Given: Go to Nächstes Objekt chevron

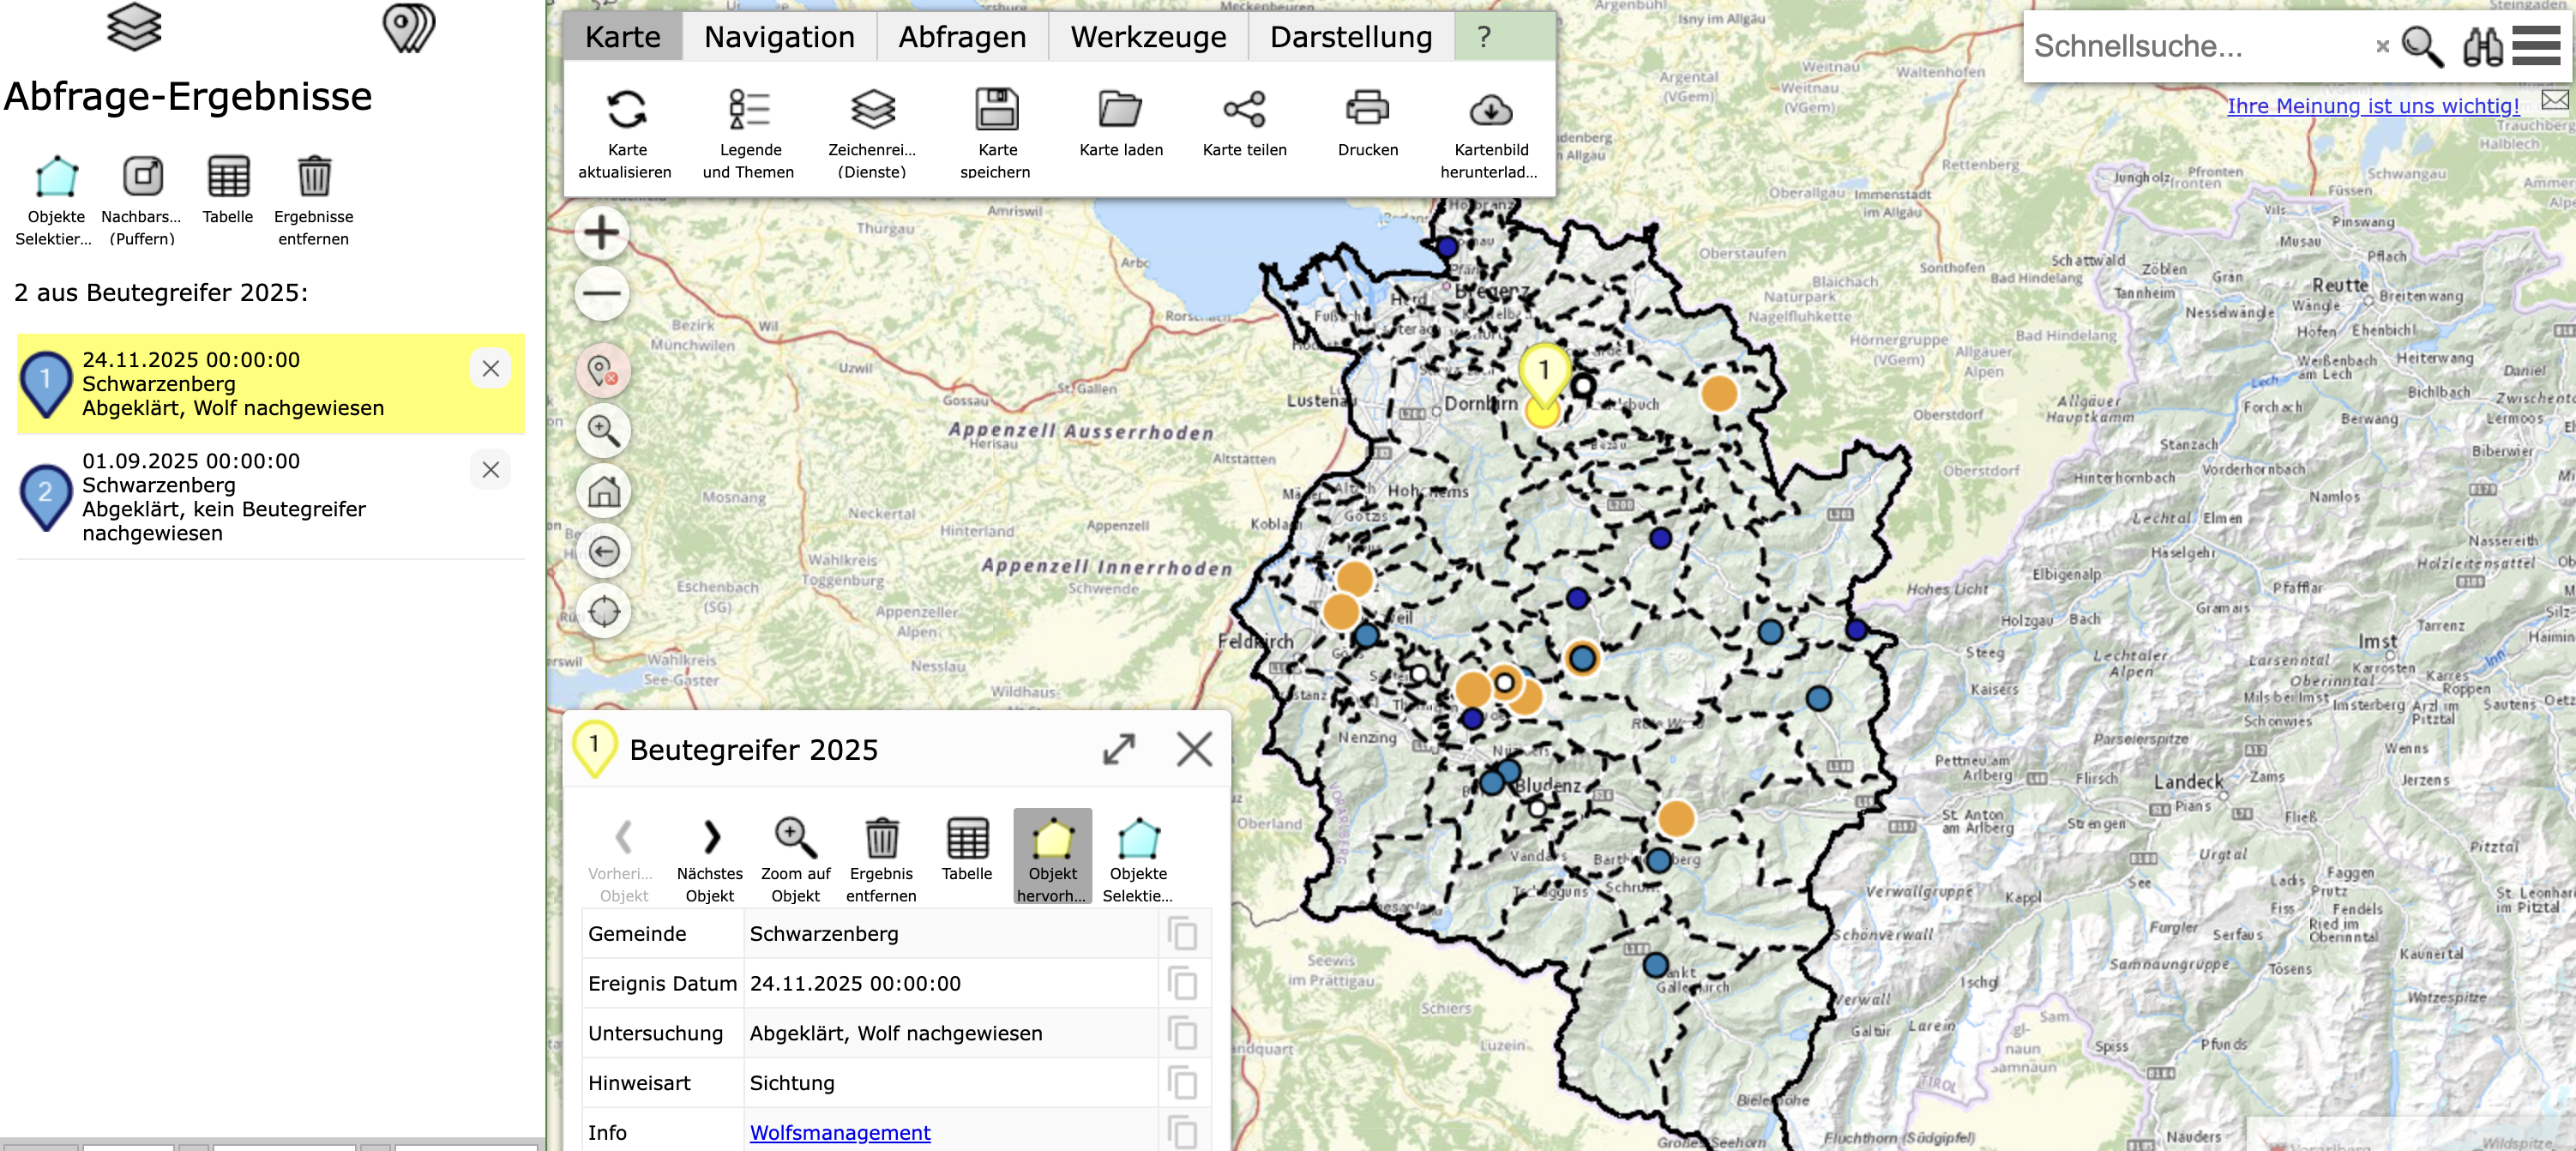Looking at the screenshot, I should pyautogui.click(x=710, y=837).
